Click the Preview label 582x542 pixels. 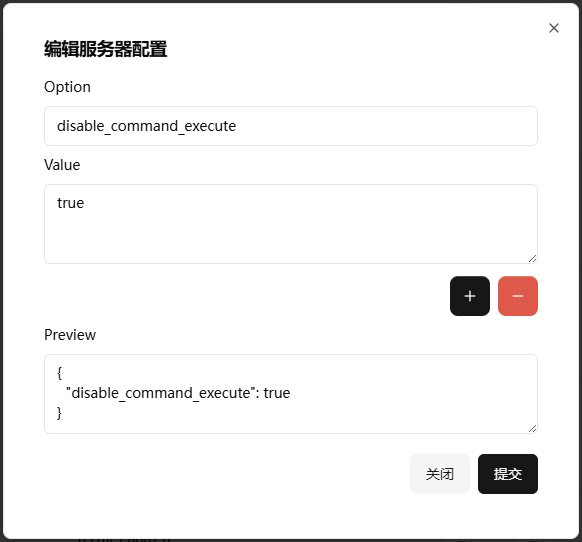[70, 335]
